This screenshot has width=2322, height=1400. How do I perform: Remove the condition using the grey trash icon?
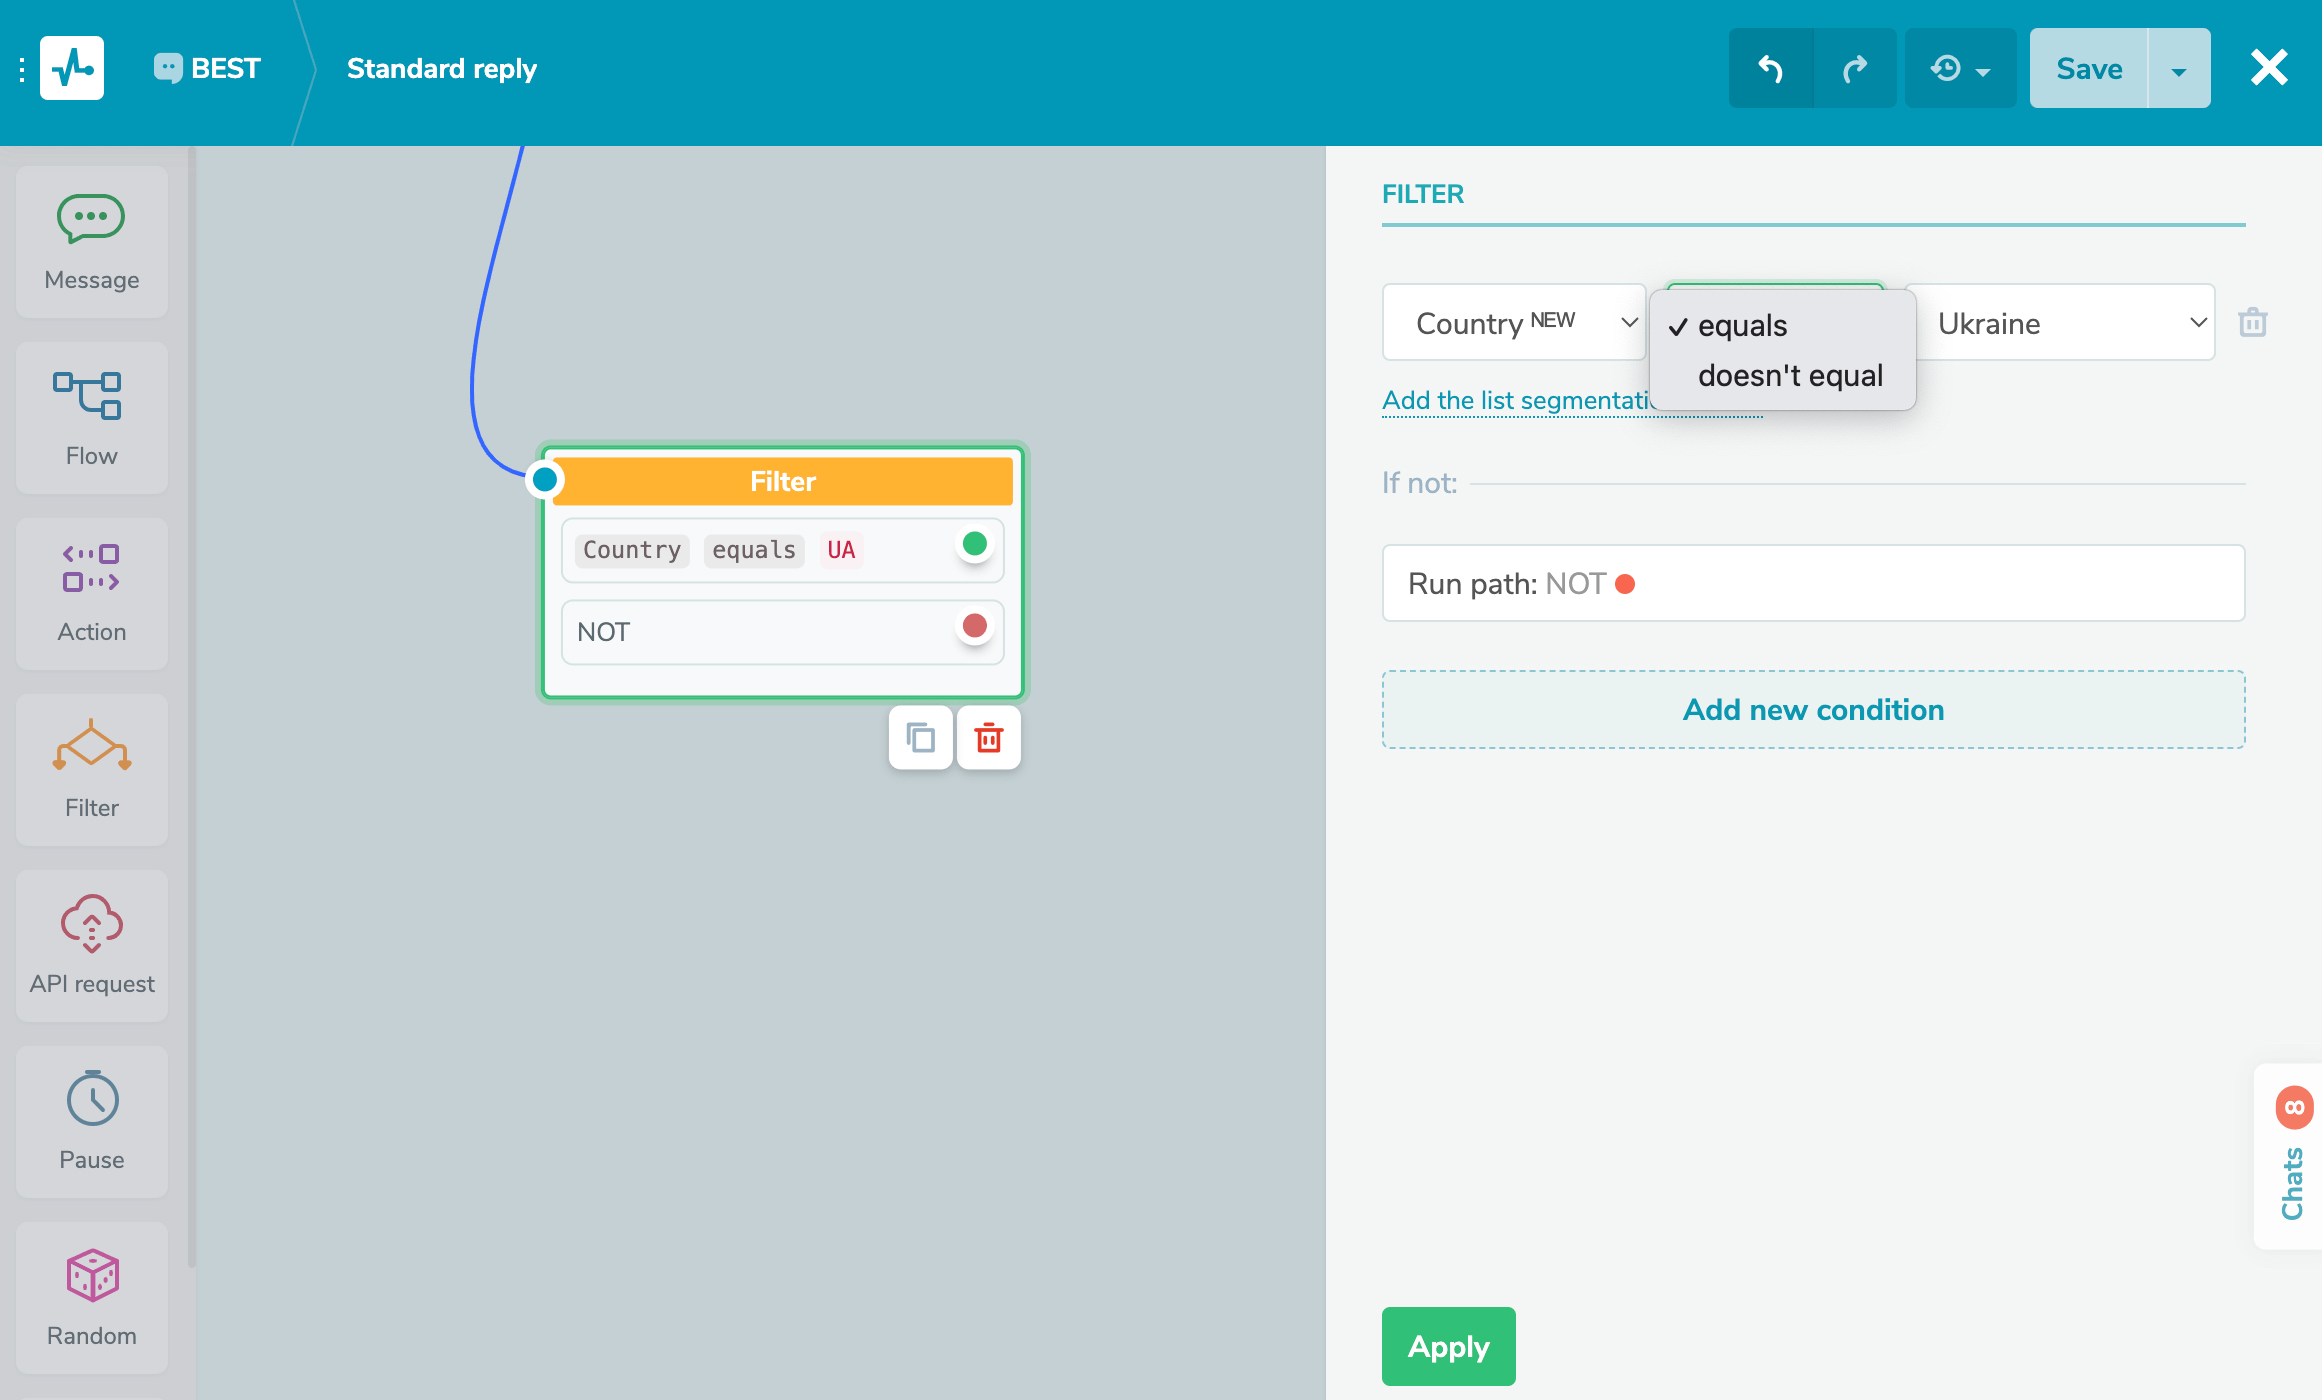pyautogui.click(x=2252, y=323)
